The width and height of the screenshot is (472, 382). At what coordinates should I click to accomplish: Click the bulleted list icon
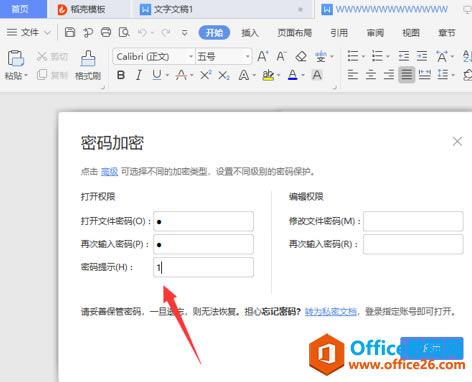click(353, 56)
